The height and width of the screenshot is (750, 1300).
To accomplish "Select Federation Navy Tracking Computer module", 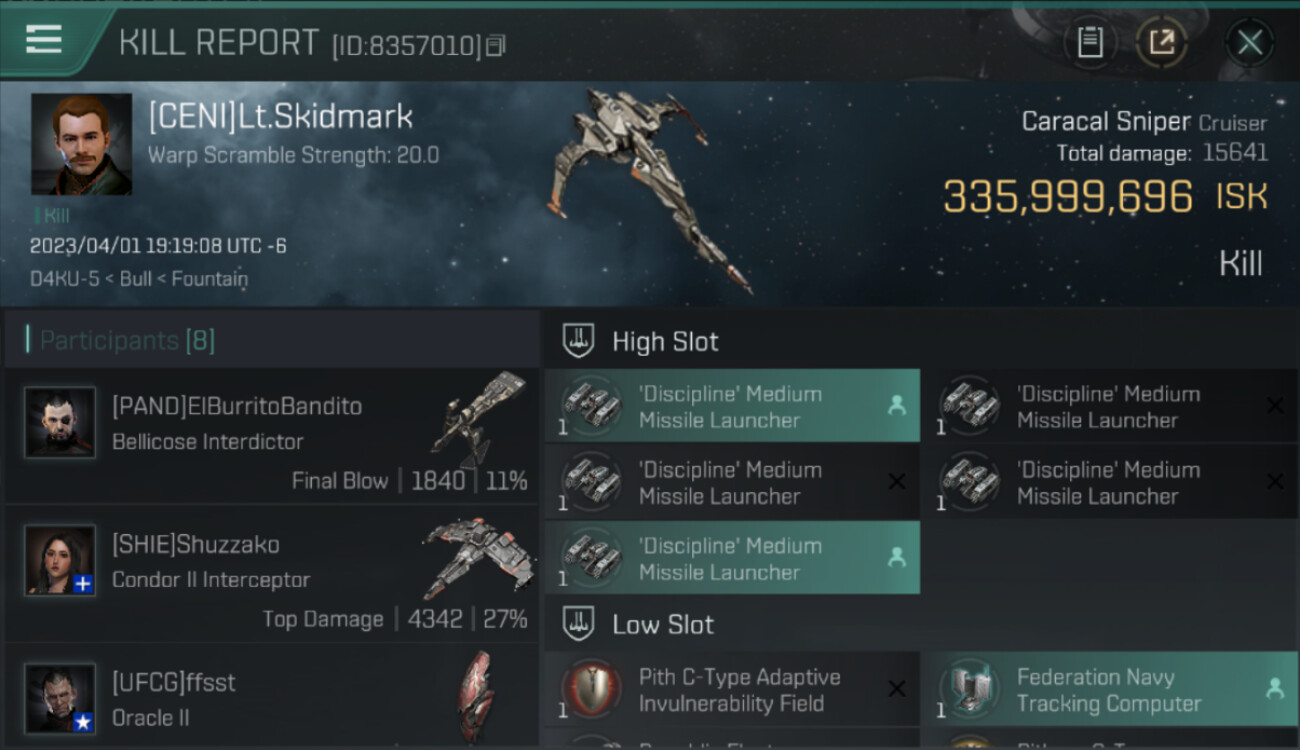I will pyautogui.click(x=1110, y=689).
